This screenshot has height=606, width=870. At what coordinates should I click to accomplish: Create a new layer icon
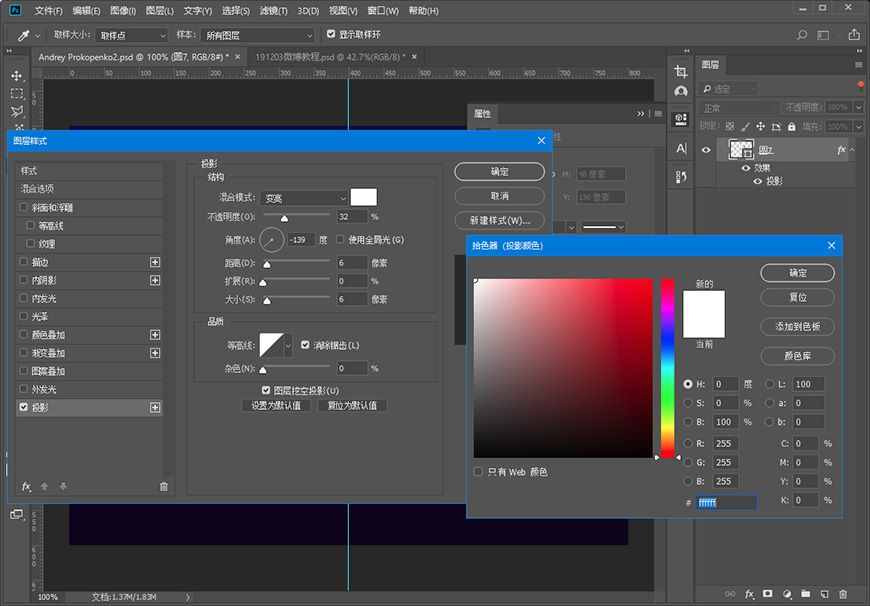[825, 594]
